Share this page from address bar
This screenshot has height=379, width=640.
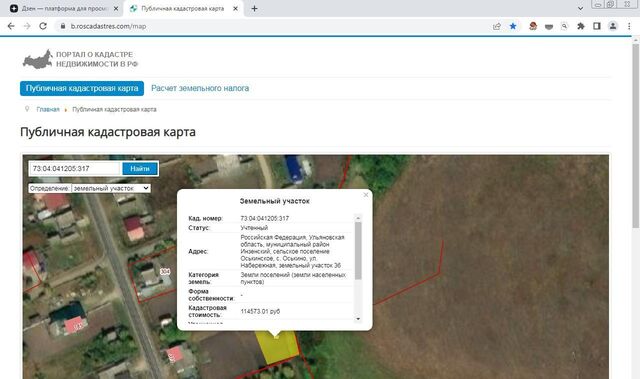497,26
